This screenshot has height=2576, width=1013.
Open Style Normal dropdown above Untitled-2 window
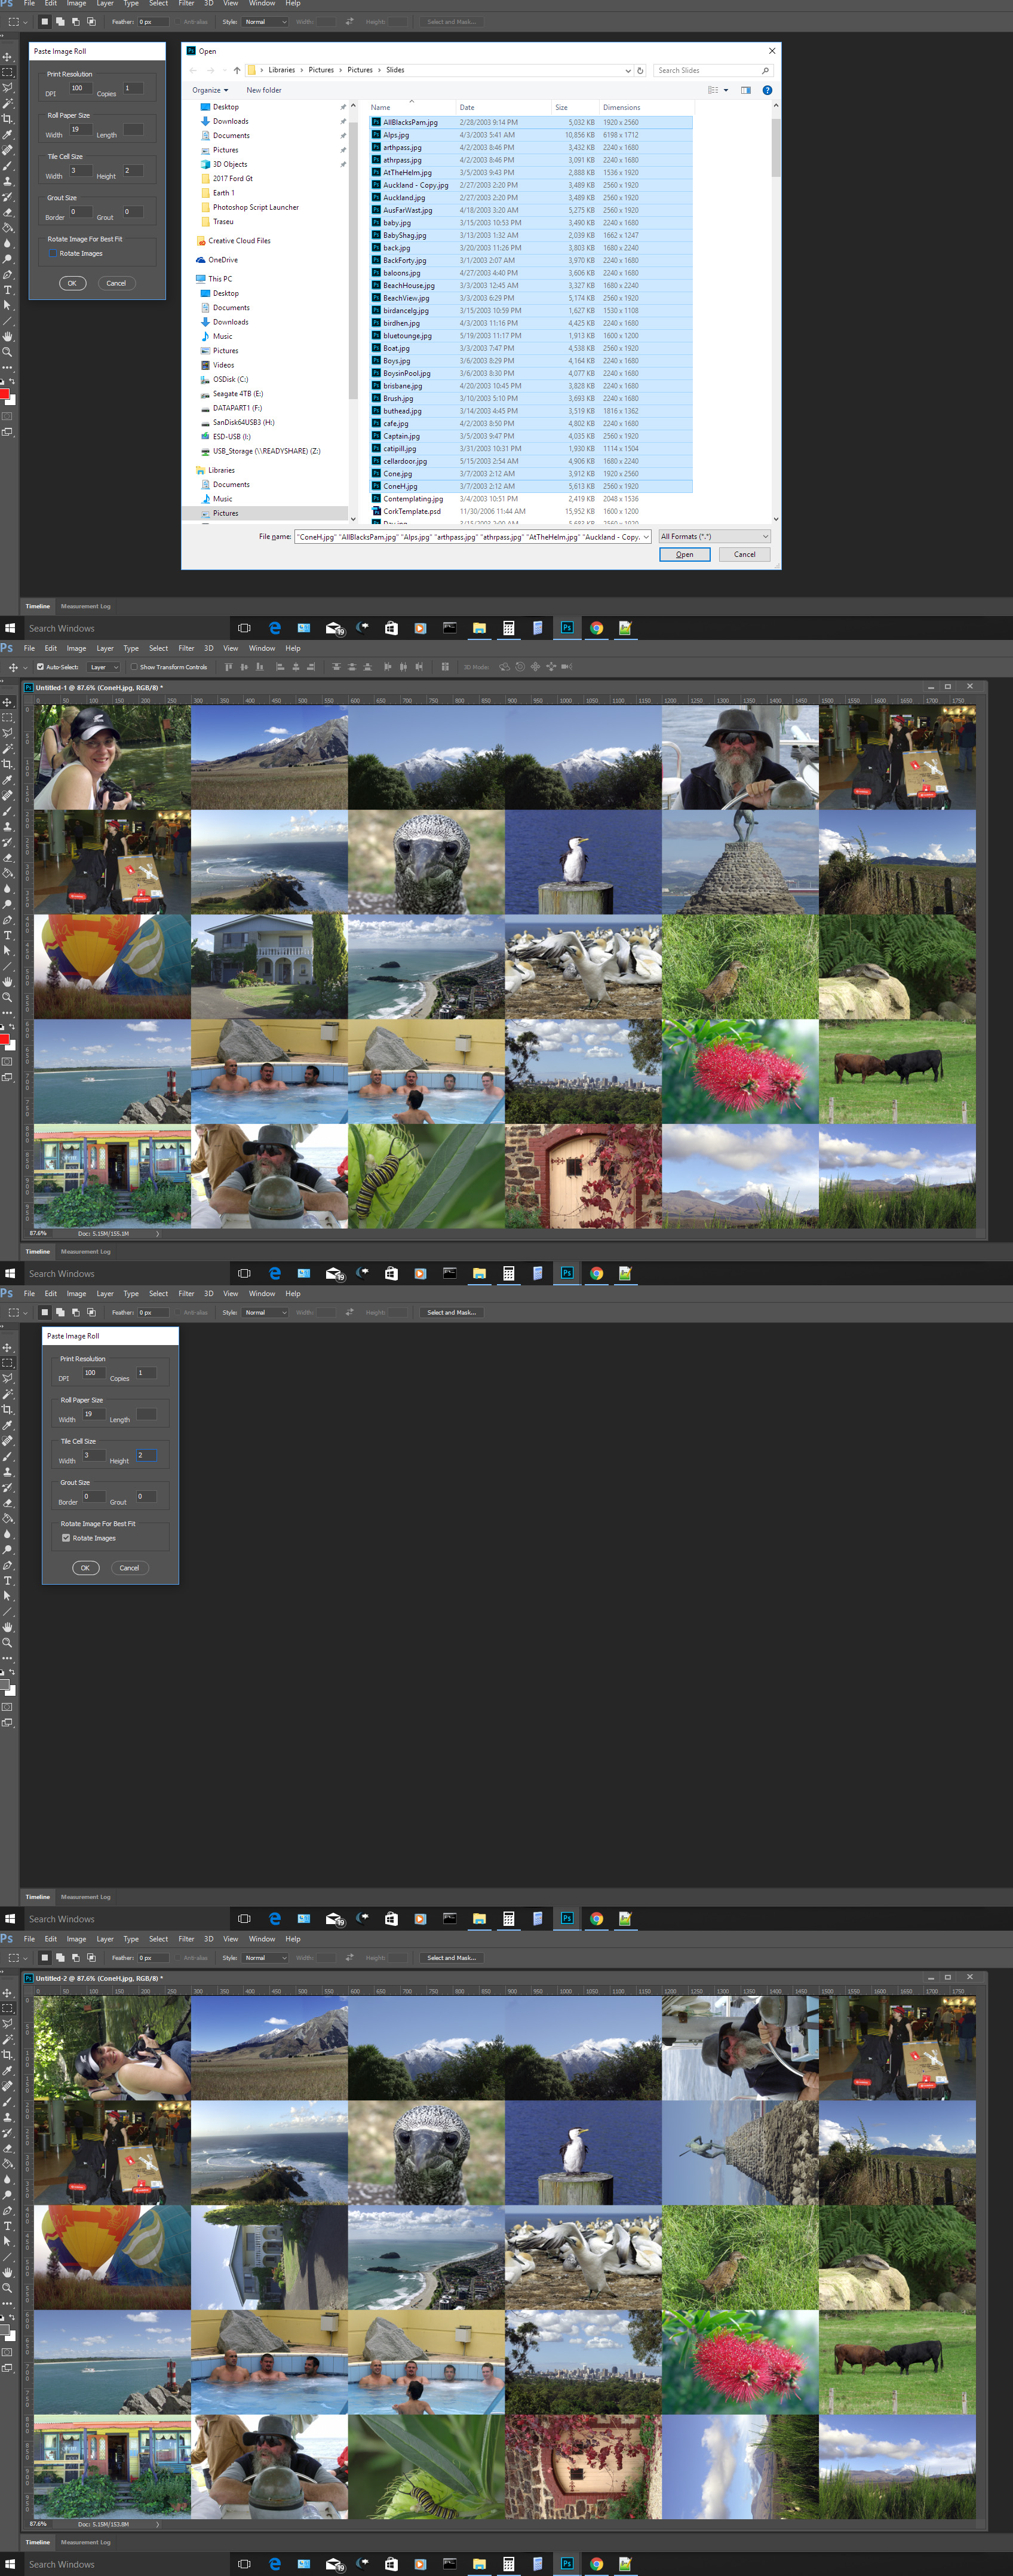[x=265, y=1957]
